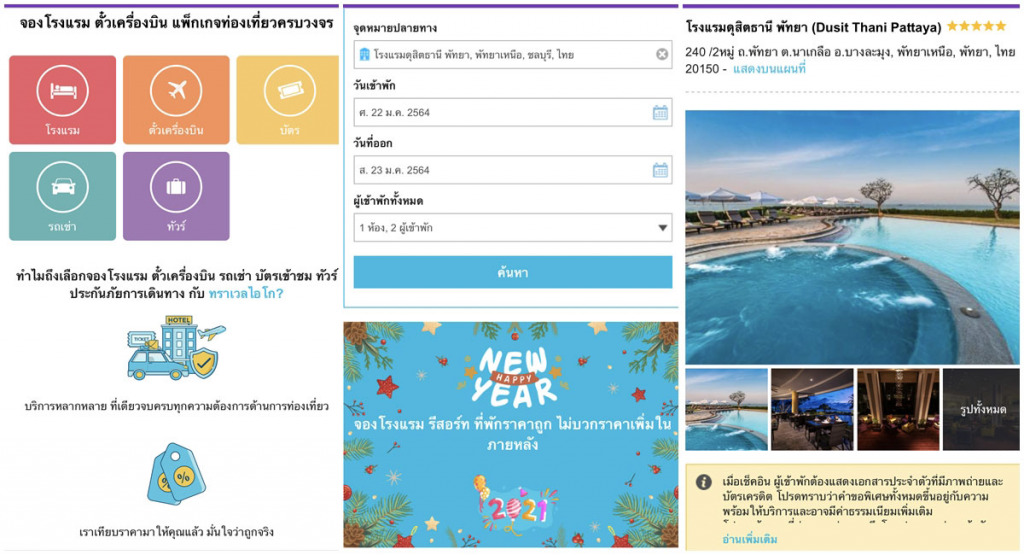Follow the ทราเวลไอโก link
This screenshot has width=1024, height=555.
(246, 294)
